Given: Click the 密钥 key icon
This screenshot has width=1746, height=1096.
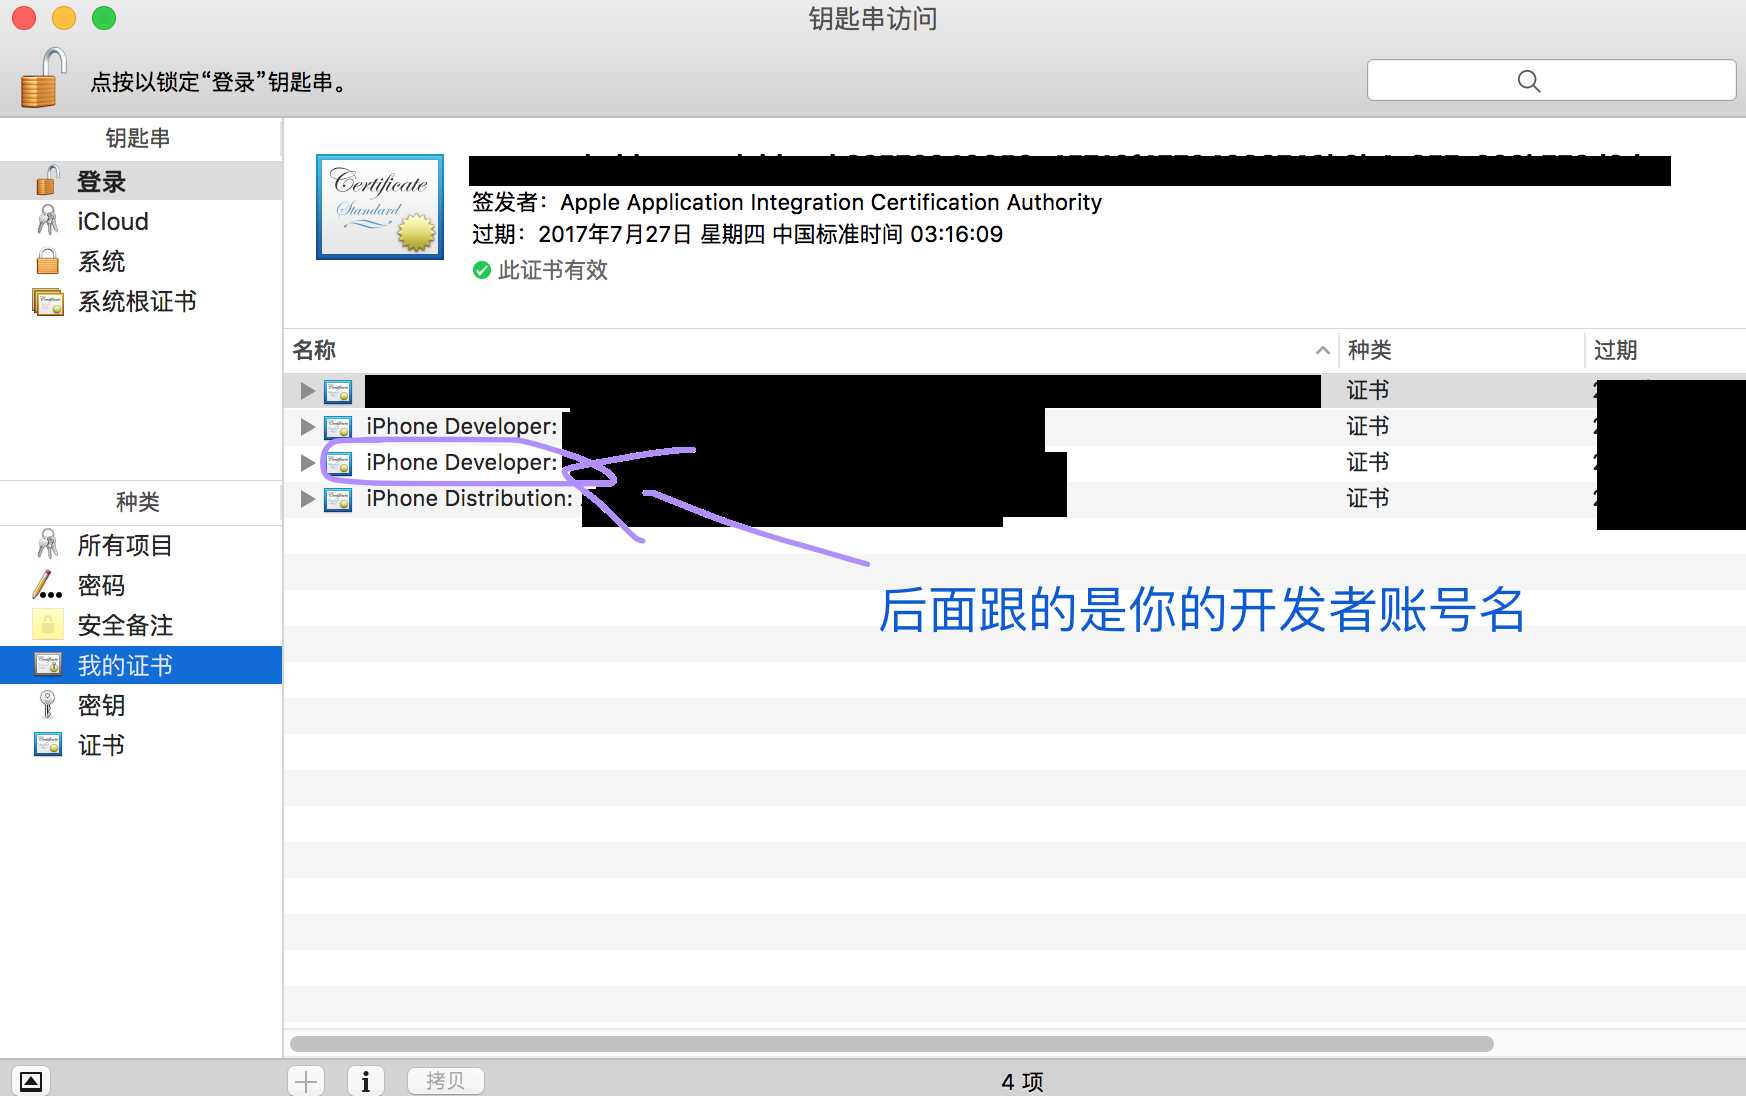Looking at the screenshot, I should (x=47, y=705).
